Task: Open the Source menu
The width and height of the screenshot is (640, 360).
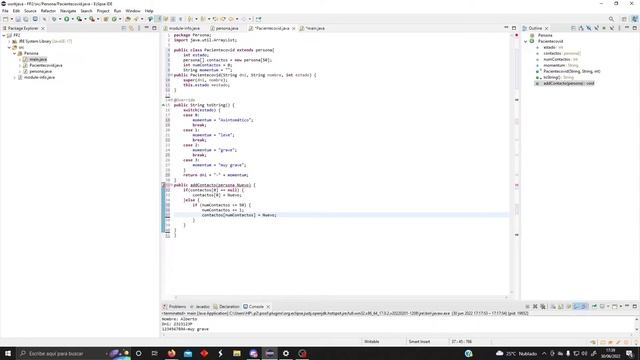Action: (x=30, y=11)
